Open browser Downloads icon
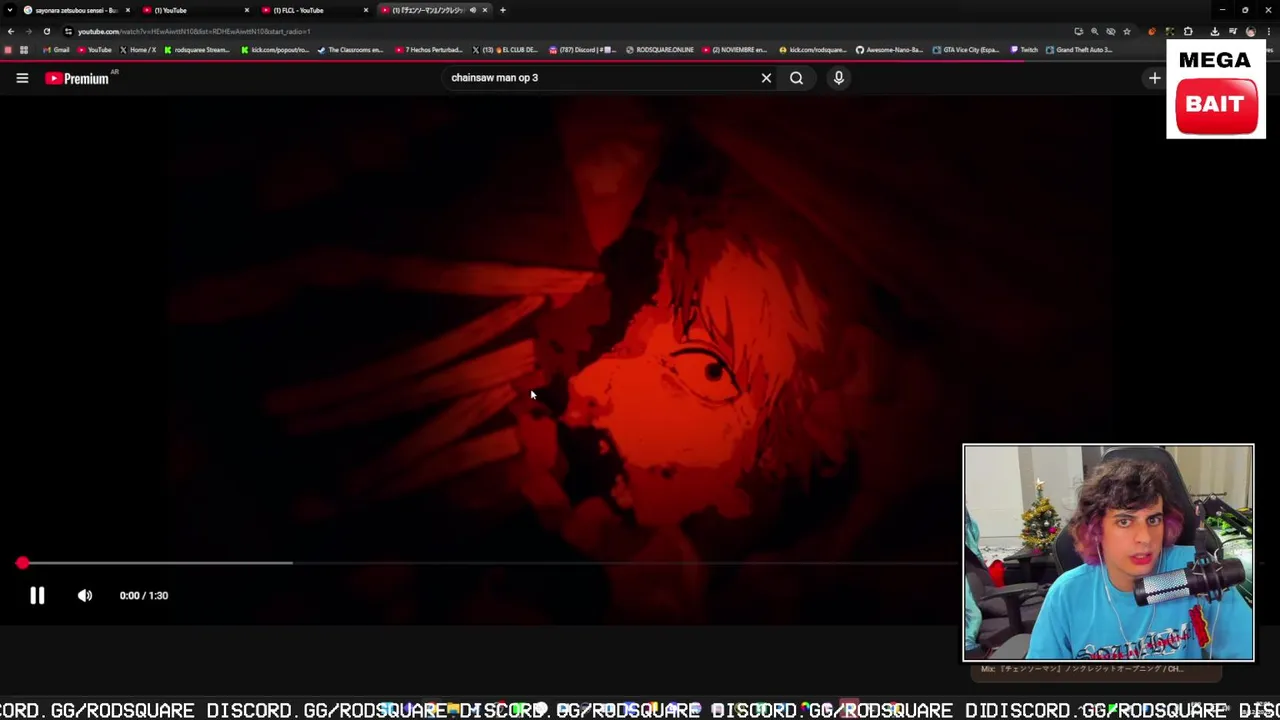1280x720 pixels. (1215, 31)
